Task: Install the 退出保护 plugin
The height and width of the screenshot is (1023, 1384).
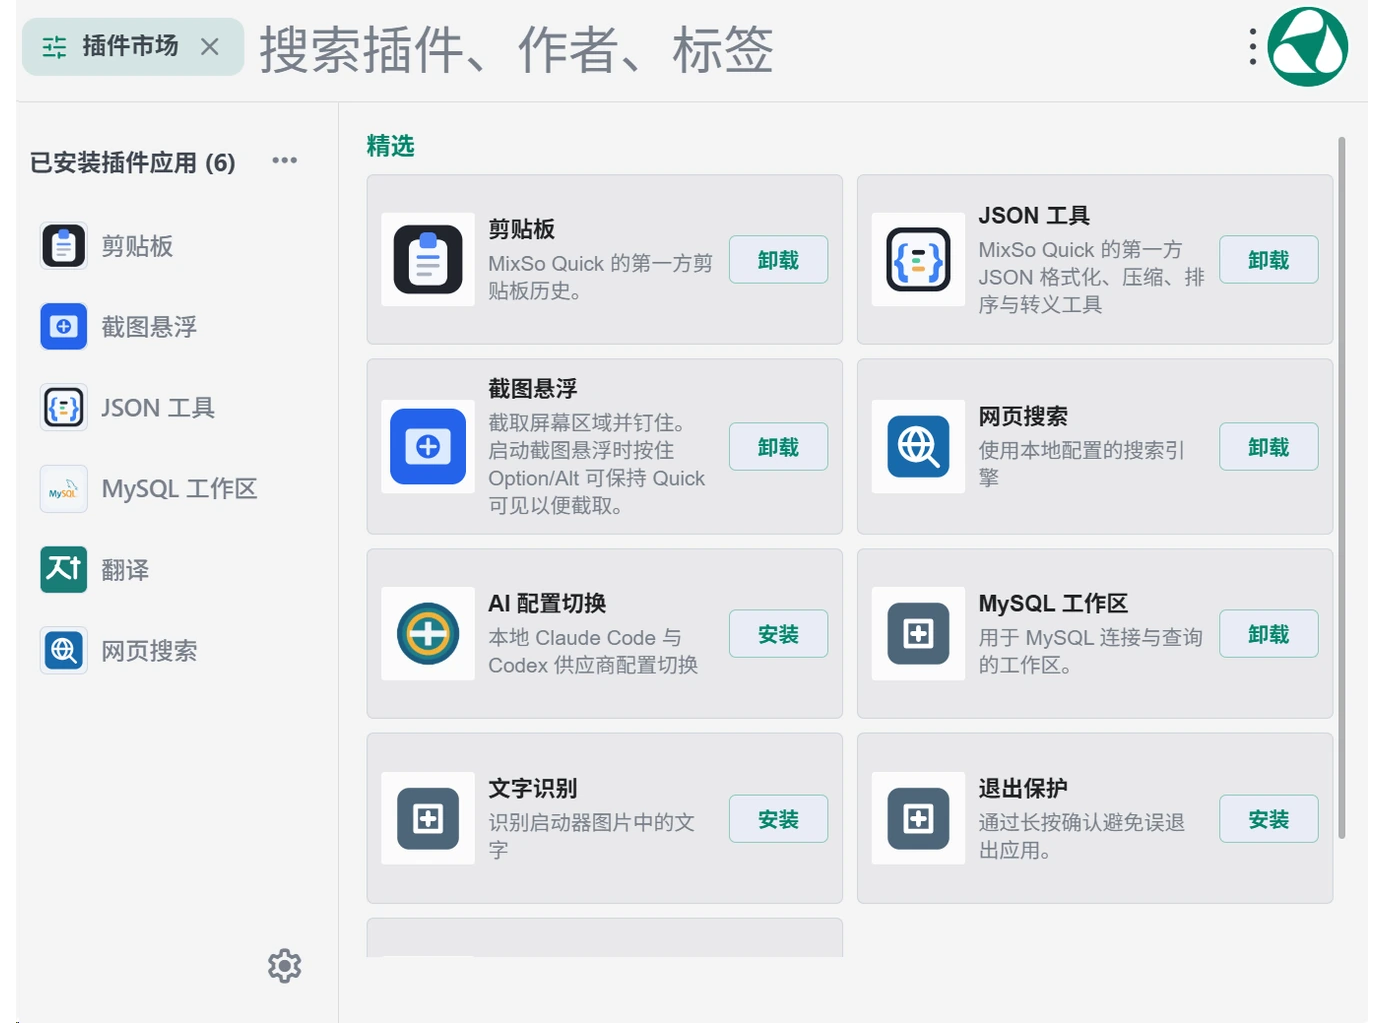Action: [1268, 819]
